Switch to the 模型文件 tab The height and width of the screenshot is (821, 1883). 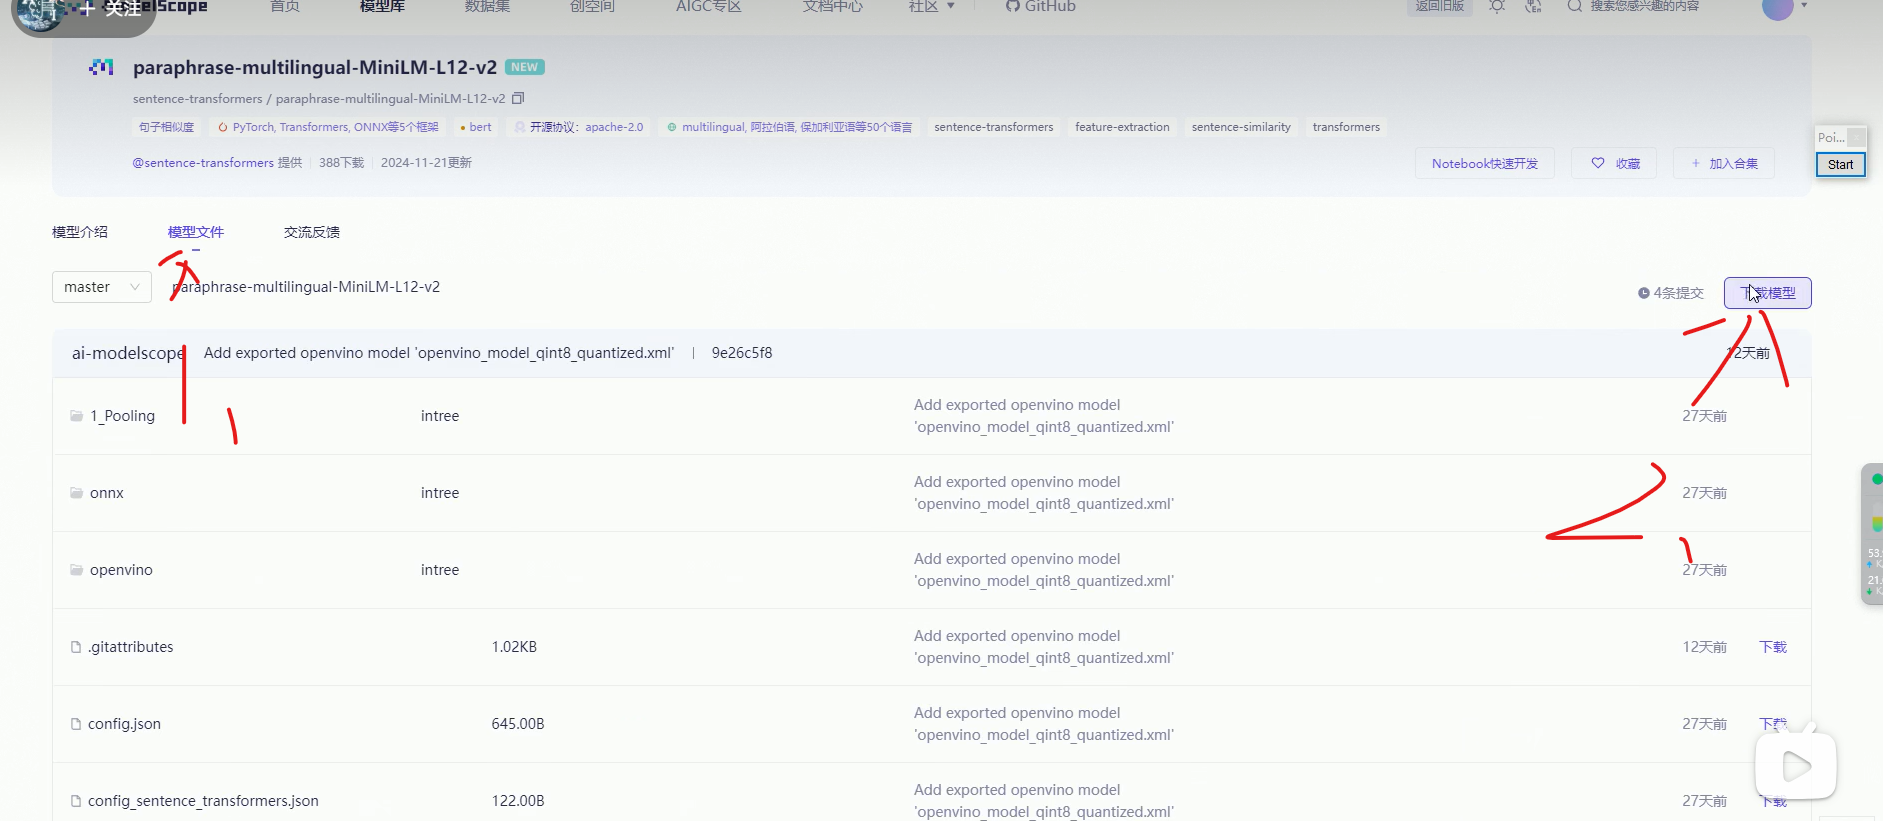coord(196,232)
